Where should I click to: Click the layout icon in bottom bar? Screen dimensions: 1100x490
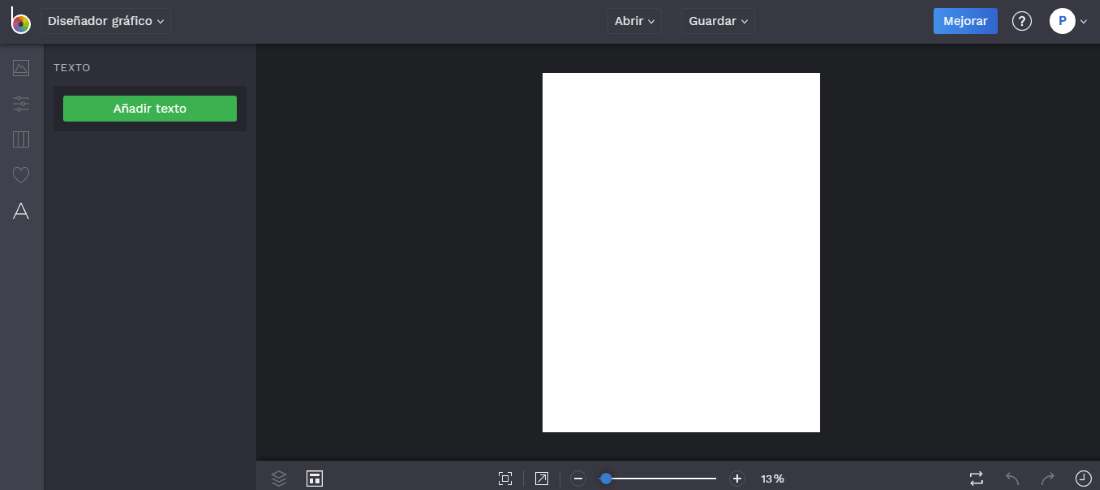tap(315, 478)
